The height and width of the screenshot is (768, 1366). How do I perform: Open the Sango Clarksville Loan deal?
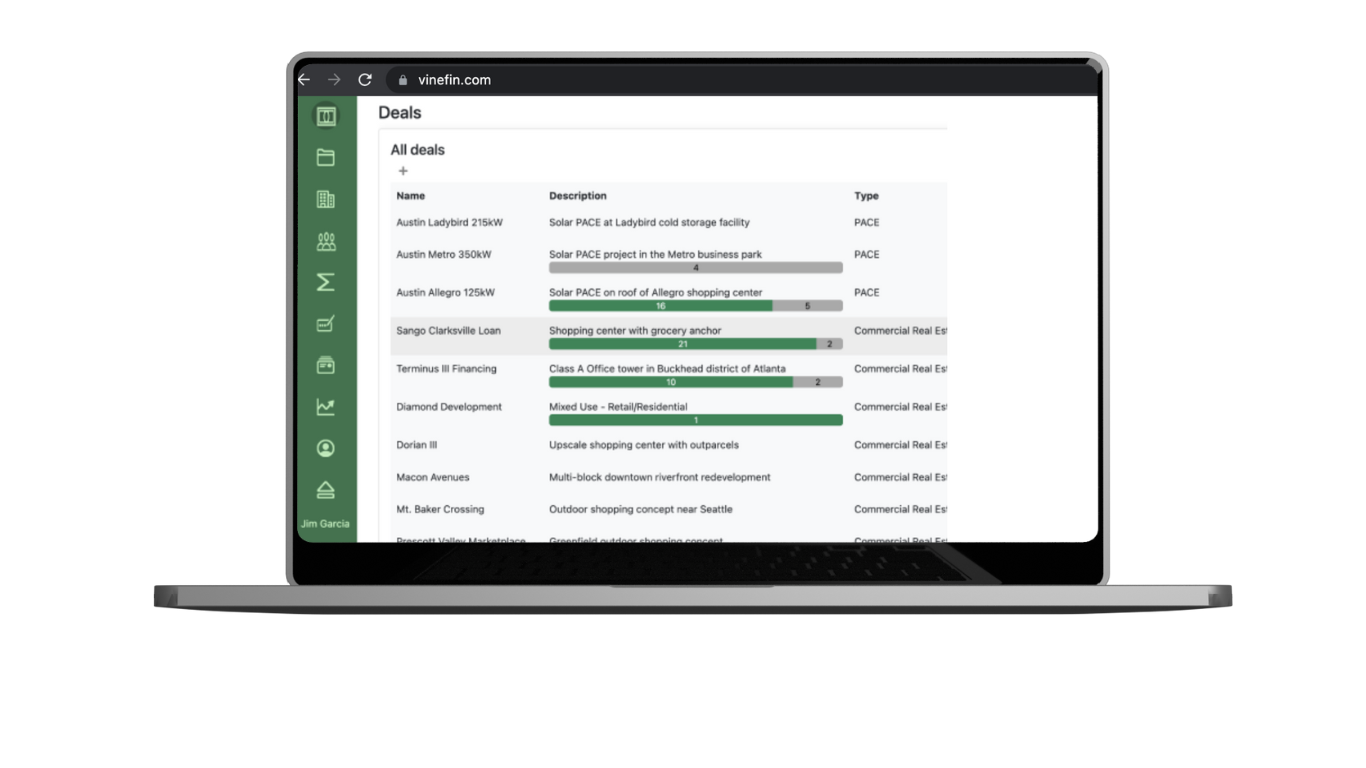click(x=449, y=331)
